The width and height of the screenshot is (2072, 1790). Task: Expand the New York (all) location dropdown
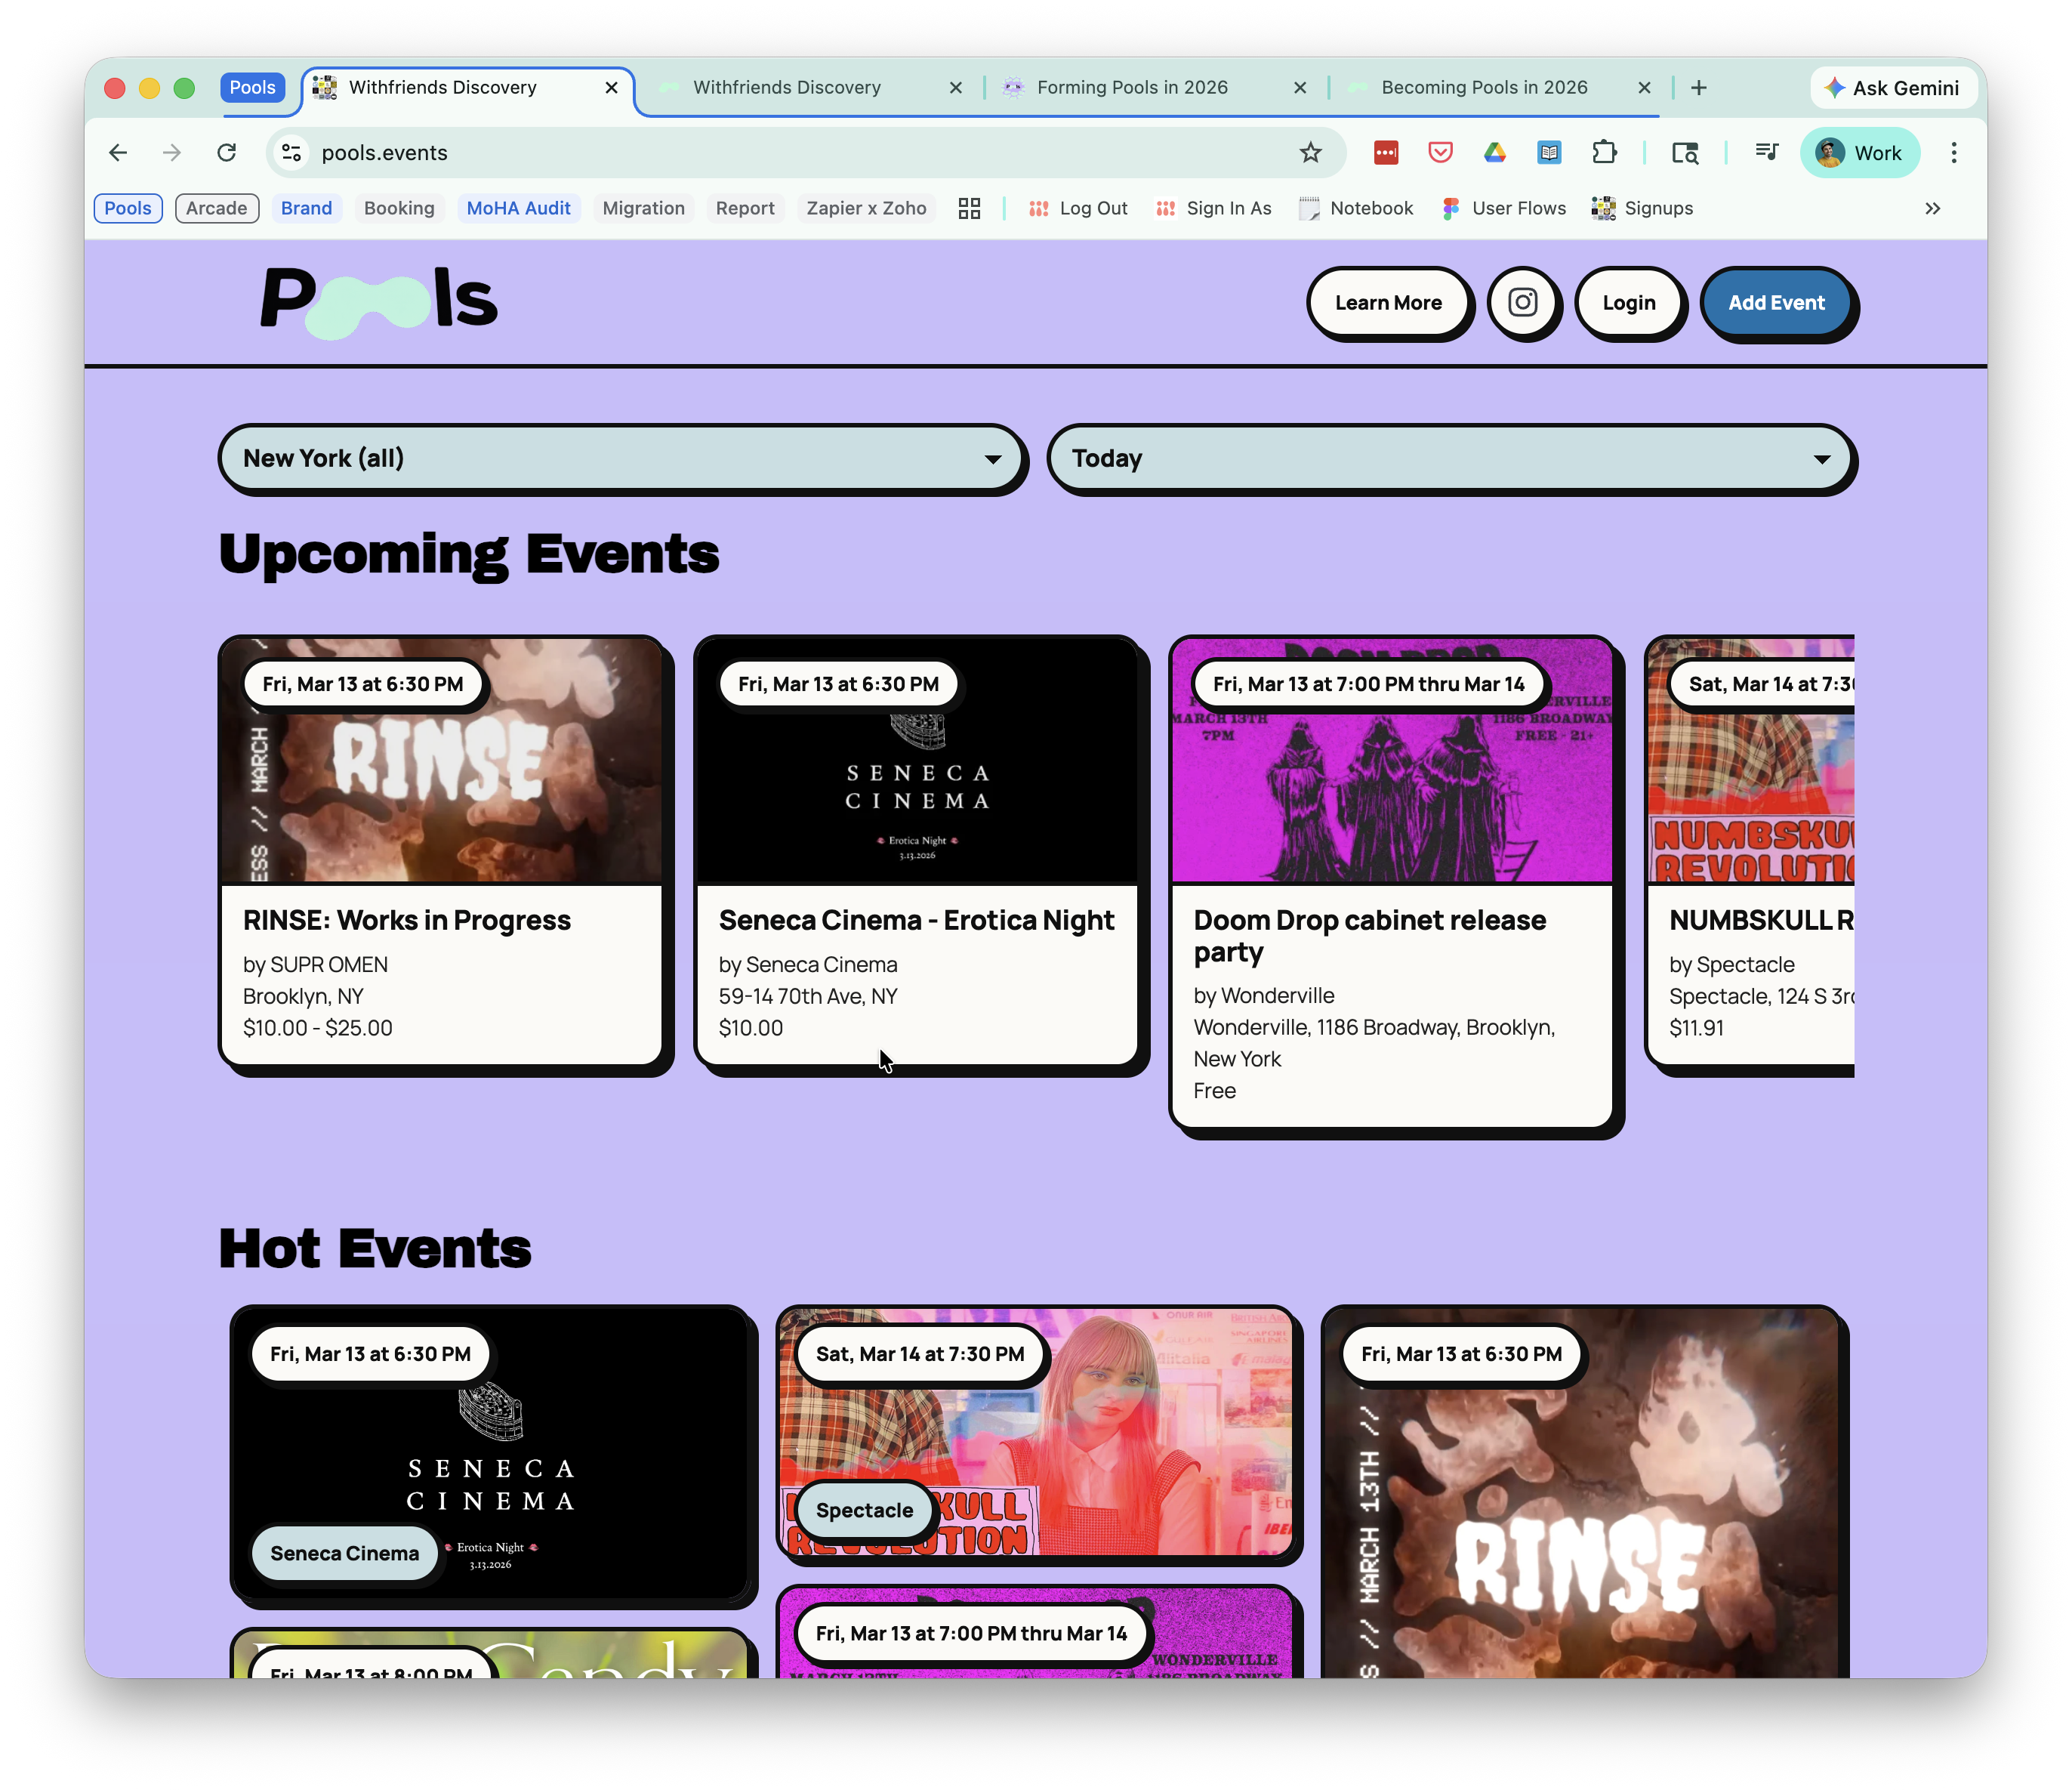621,458
